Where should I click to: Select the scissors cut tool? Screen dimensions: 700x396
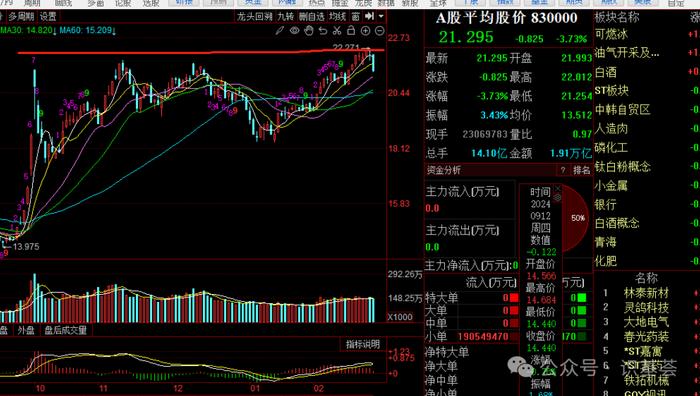(337, 31)
